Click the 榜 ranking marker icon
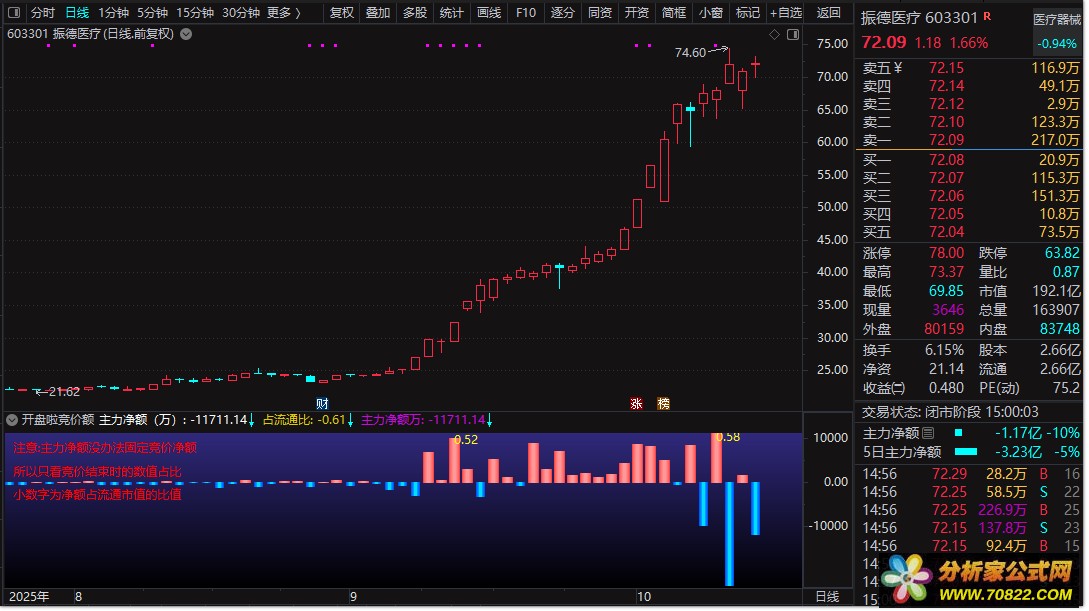Image resolution: width=1089 pixels, height=611 pixels. (663, 403)
